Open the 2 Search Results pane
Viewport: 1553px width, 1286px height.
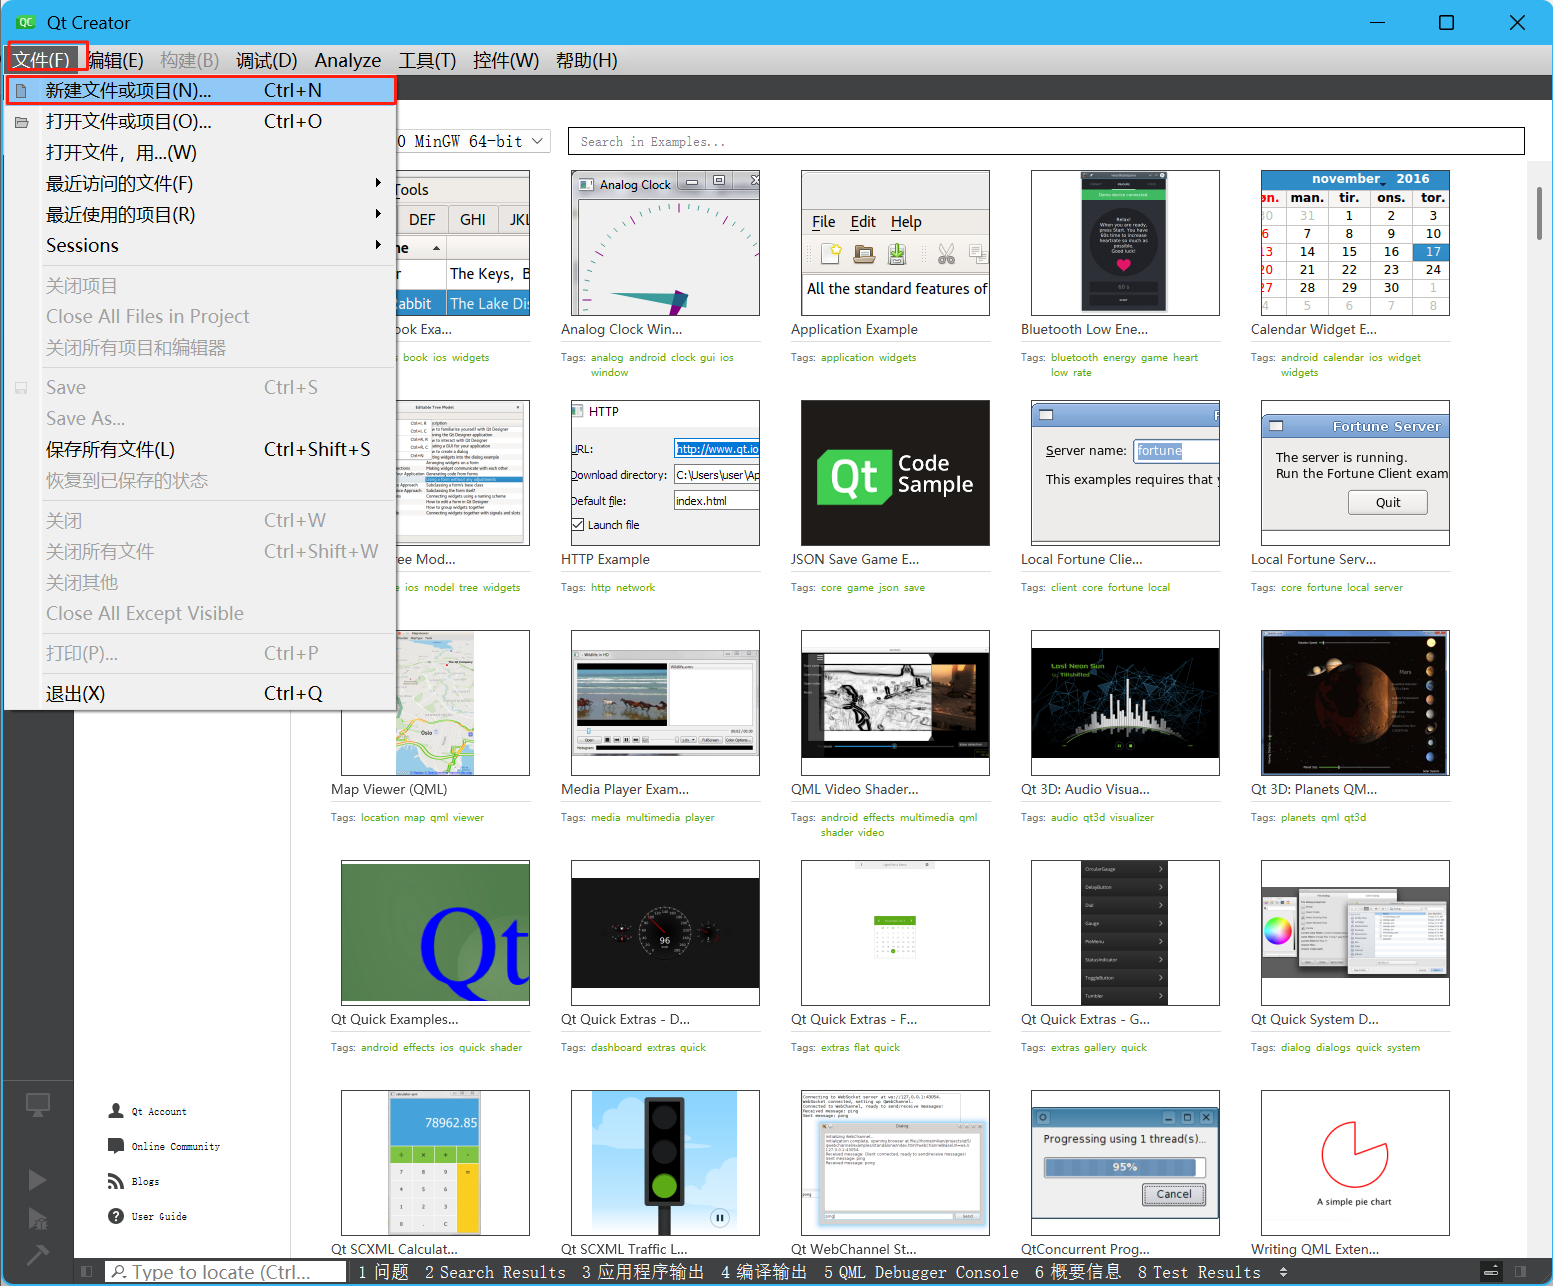495,1272
